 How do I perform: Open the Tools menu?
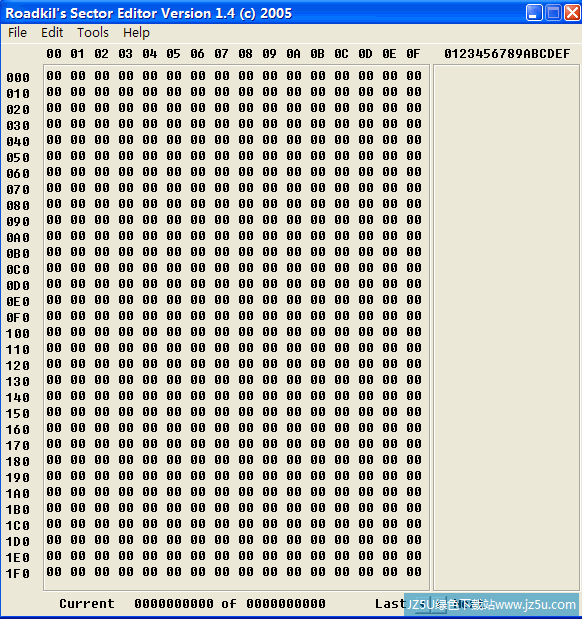point(93,32)
